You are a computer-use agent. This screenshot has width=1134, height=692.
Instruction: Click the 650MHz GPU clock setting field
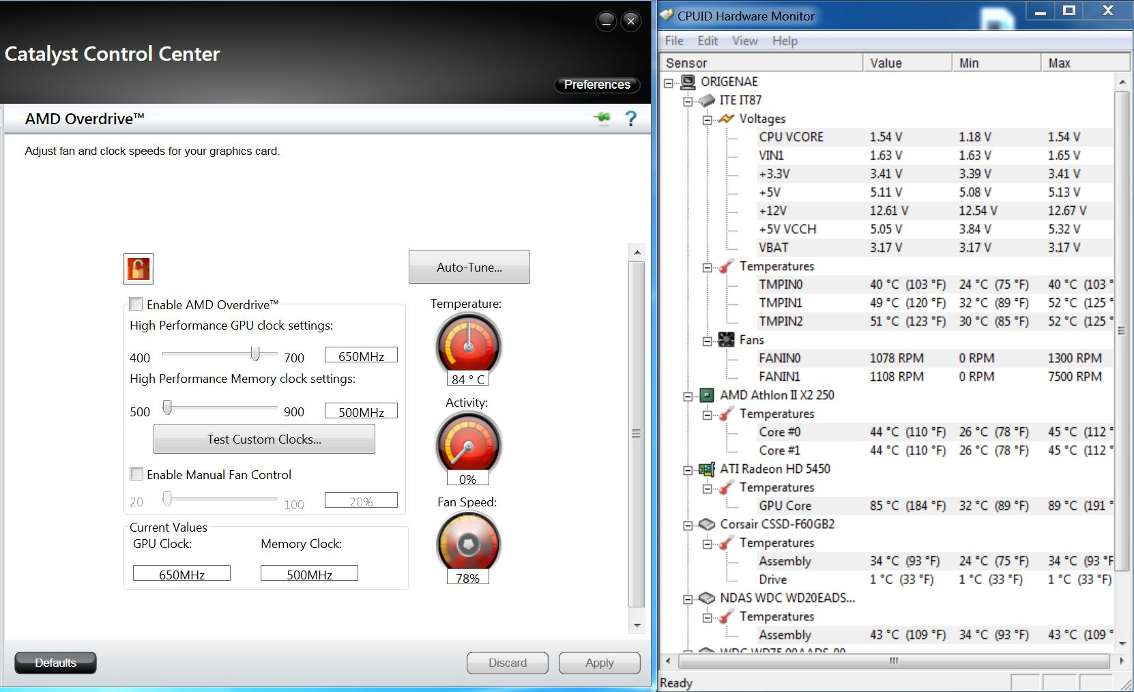[x=361, y=356]
